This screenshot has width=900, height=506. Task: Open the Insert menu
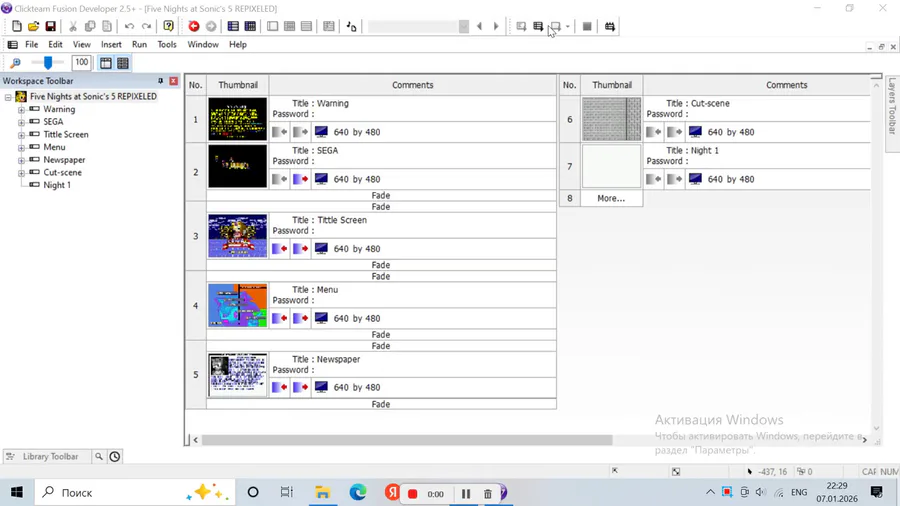click(111, 44)
